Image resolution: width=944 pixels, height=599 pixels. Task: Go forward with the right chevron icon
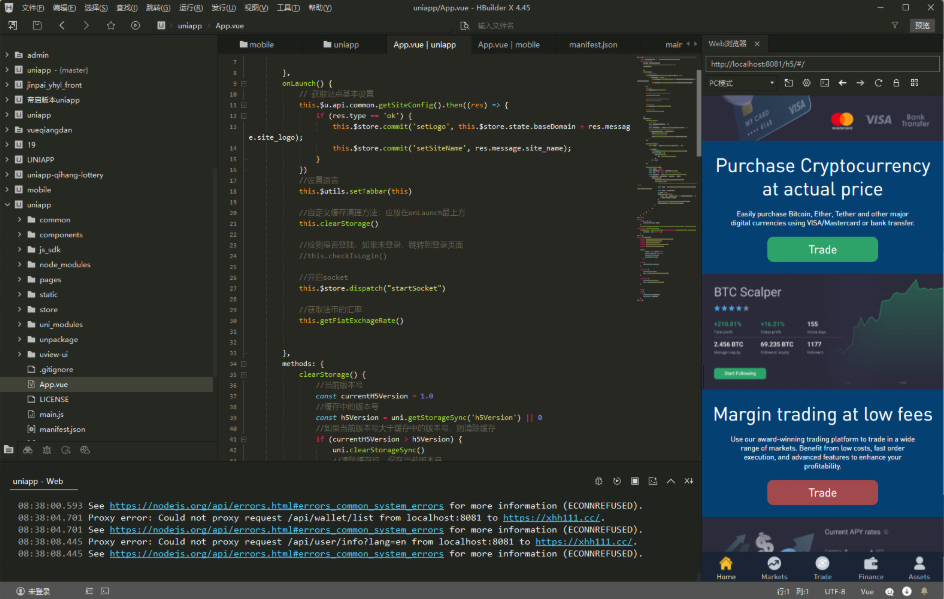[x=86, y=25]
